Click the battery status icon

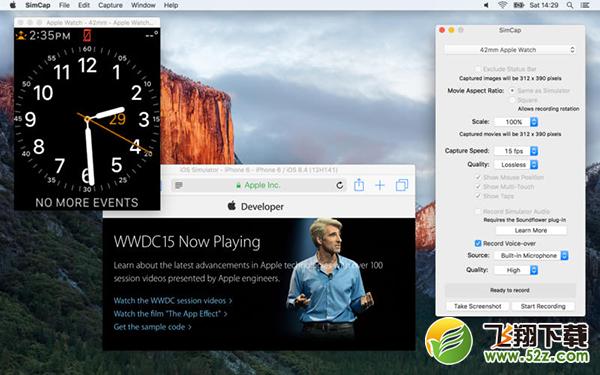click(x=518, y=5)
